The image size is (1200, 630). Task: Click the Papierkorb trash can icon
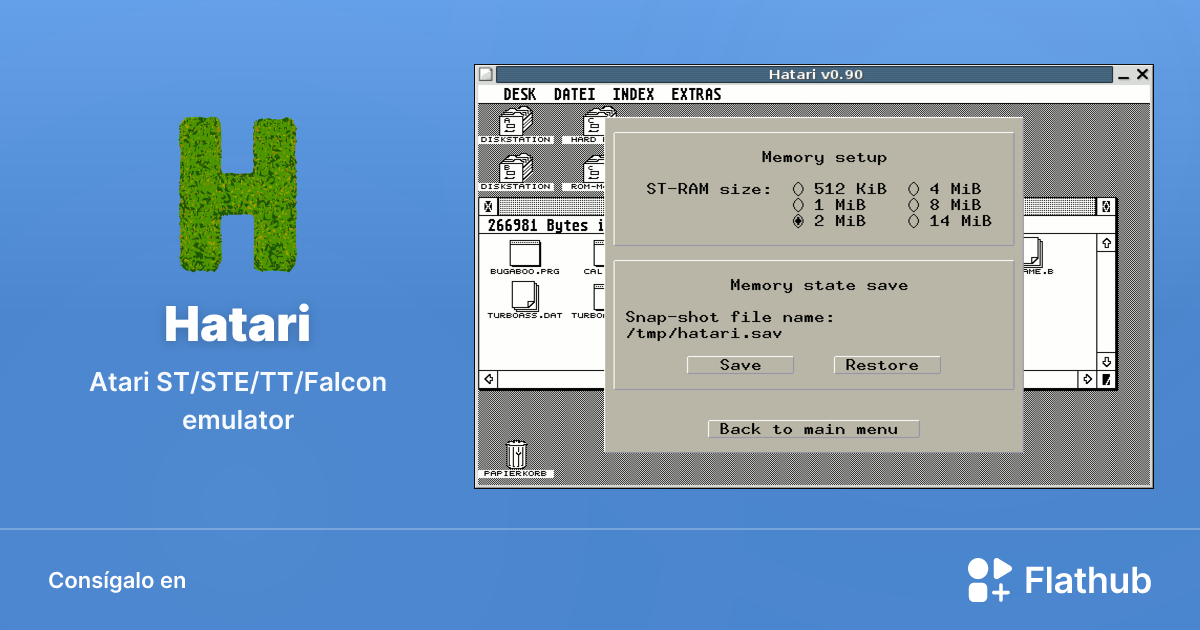516,455
